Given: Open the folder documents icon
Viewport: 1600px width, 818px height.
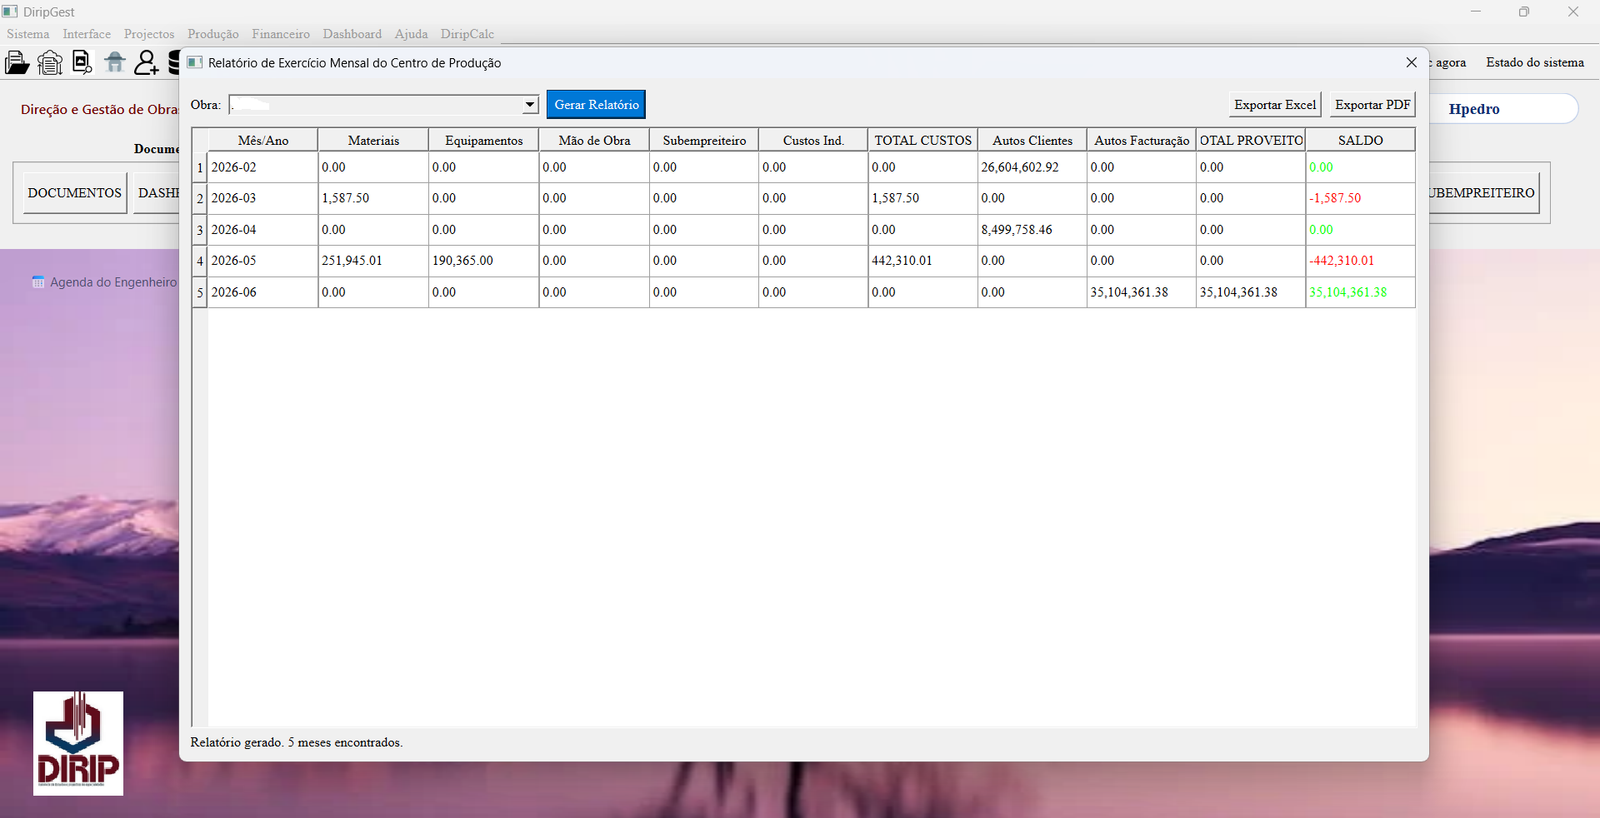Looking at the screenshot, I should (x=17, y=63).
